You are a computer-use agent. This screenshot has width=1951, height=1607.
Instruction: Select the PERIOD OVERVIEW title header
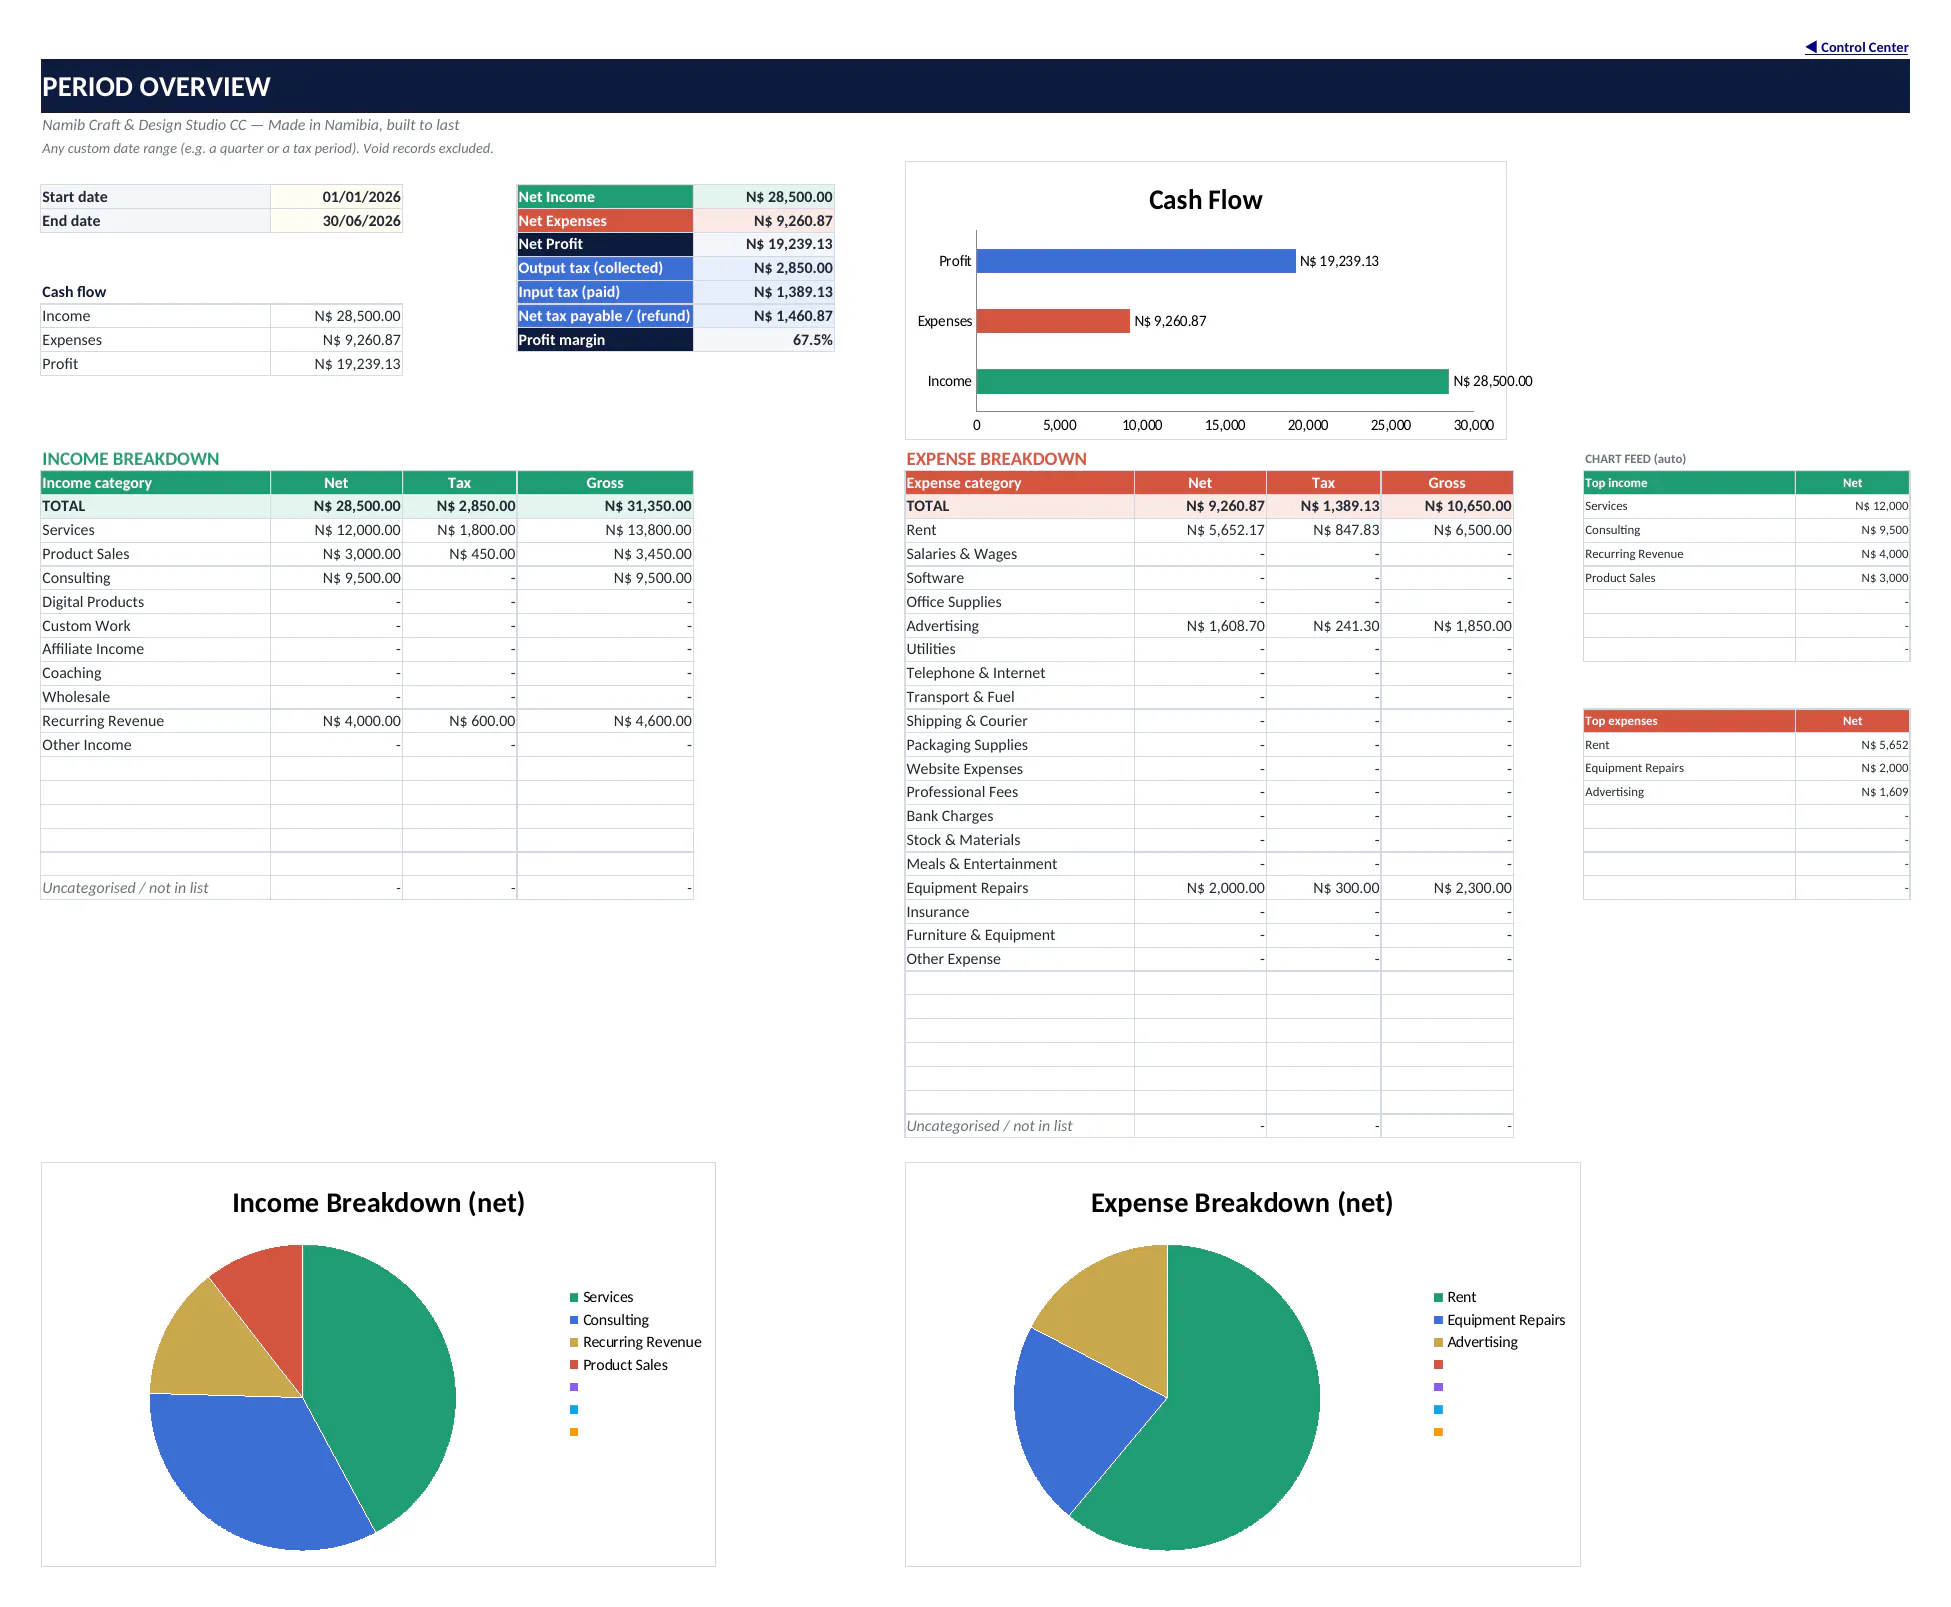point(975,86)
